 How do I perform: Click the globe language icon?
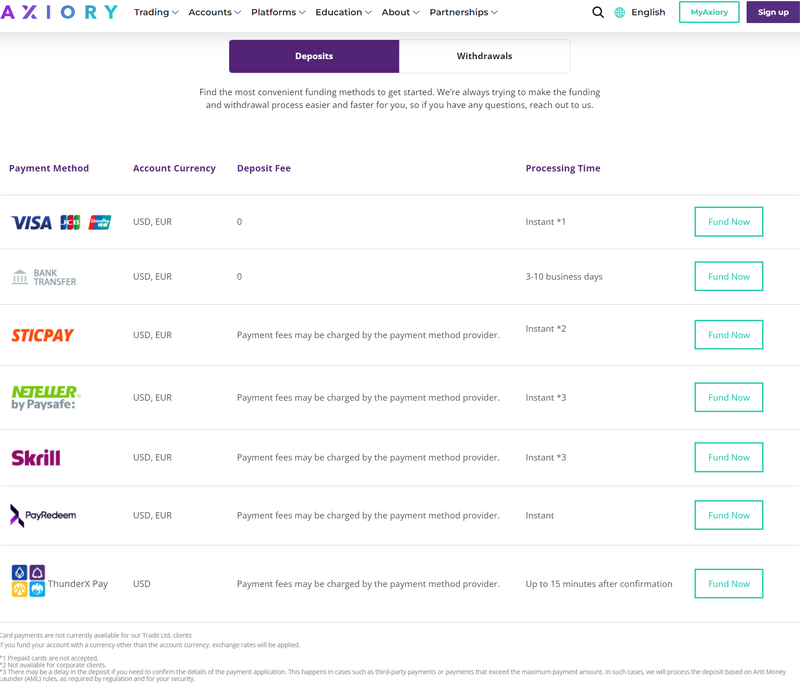619,12
